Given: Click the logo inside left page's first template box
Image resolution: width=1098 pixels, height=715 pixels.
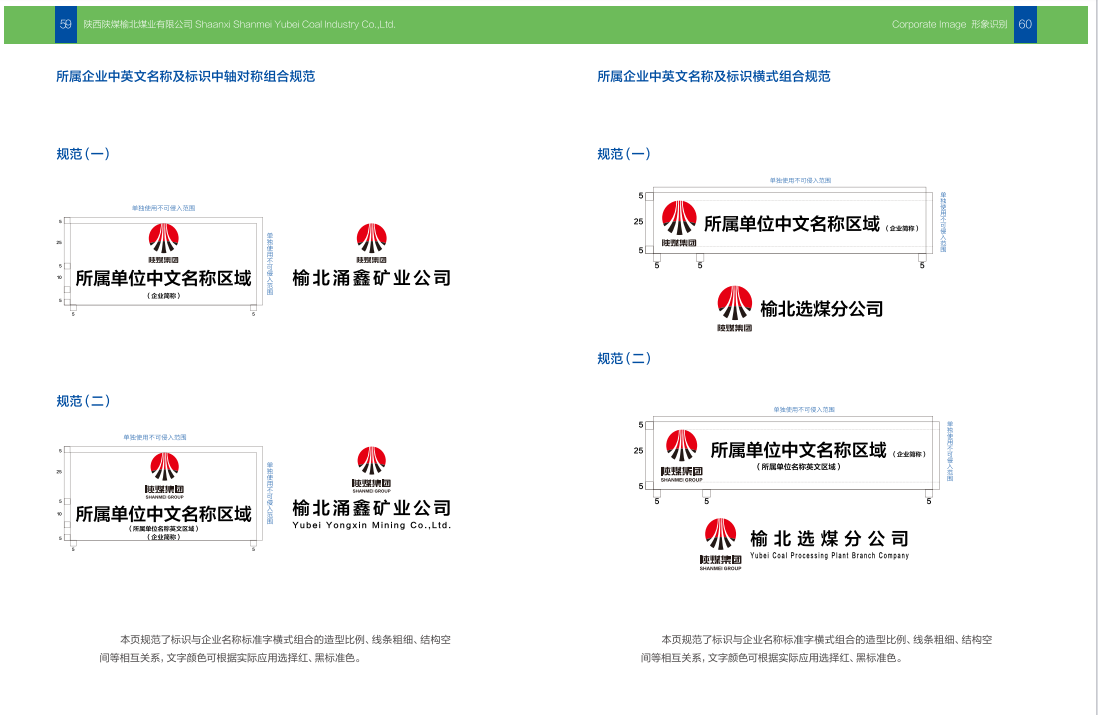Looking at the screenshot, I should (163, 242).
